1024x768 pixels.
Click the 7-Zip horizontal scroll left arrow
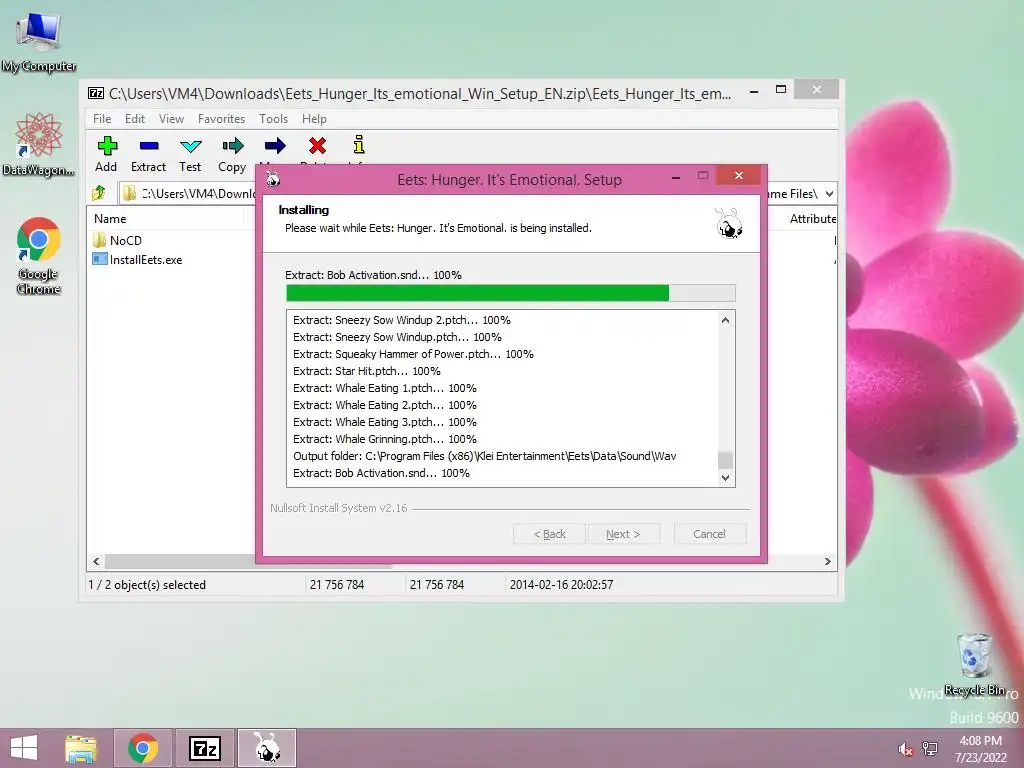pyautogui.click(x=97, y=561)
